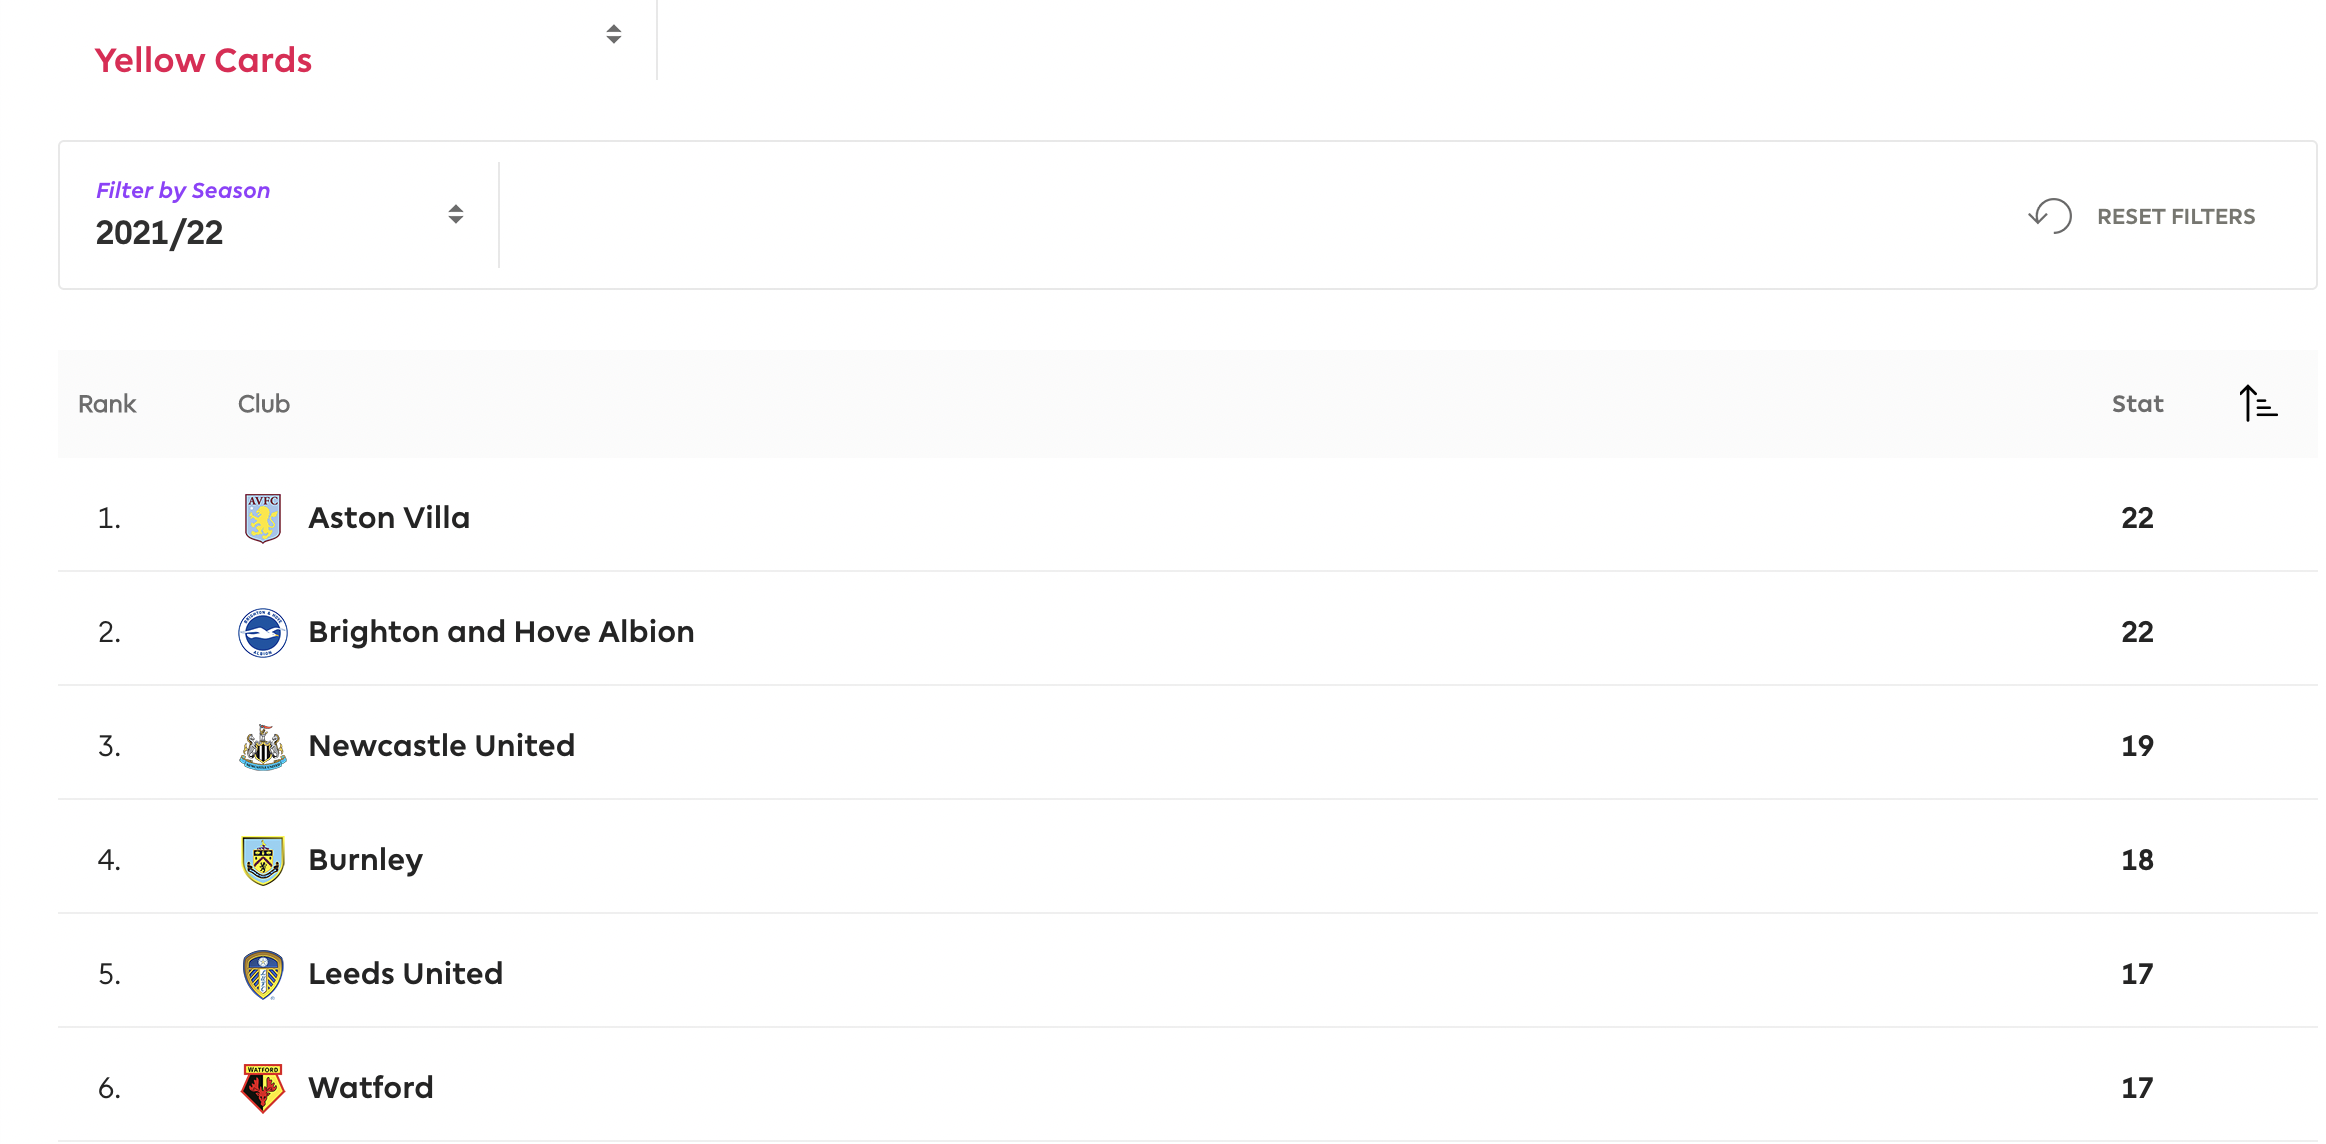The width and height of the screenshot is (2326, 1144).
Task: Click the Newcastle United crest icon
Action: (263, 746)
